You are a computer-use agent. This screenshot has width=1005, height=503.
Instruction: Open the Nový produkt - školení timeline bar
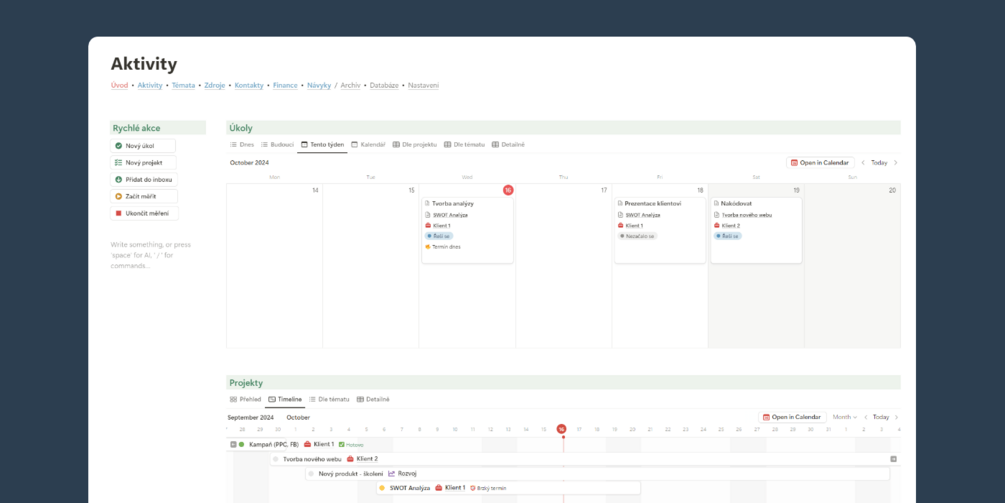point(597,474)
